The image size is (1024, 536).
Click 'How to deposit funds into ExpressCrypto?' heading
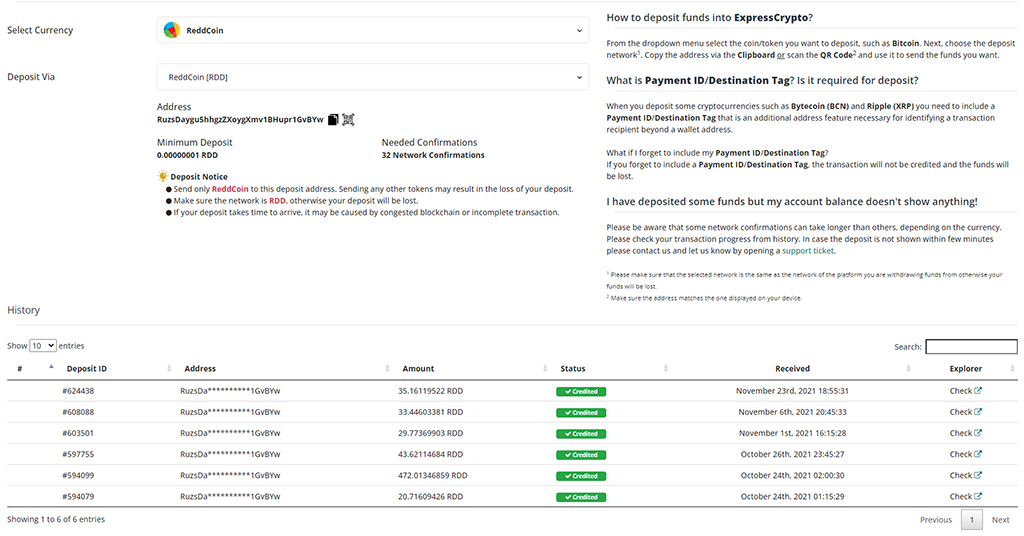tap(709, 18)
